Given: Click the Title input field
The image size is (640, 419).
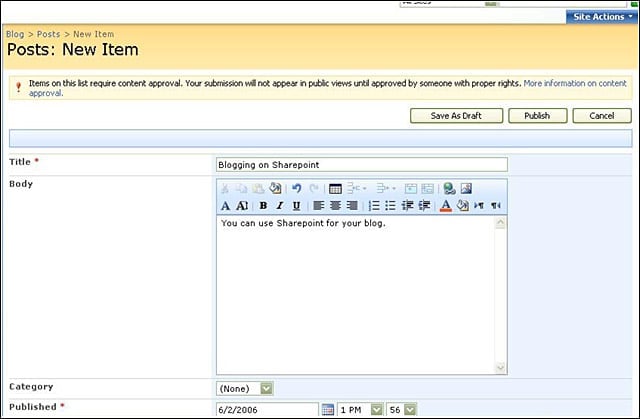Looking at the screenshot, I should tap(362, 165).
